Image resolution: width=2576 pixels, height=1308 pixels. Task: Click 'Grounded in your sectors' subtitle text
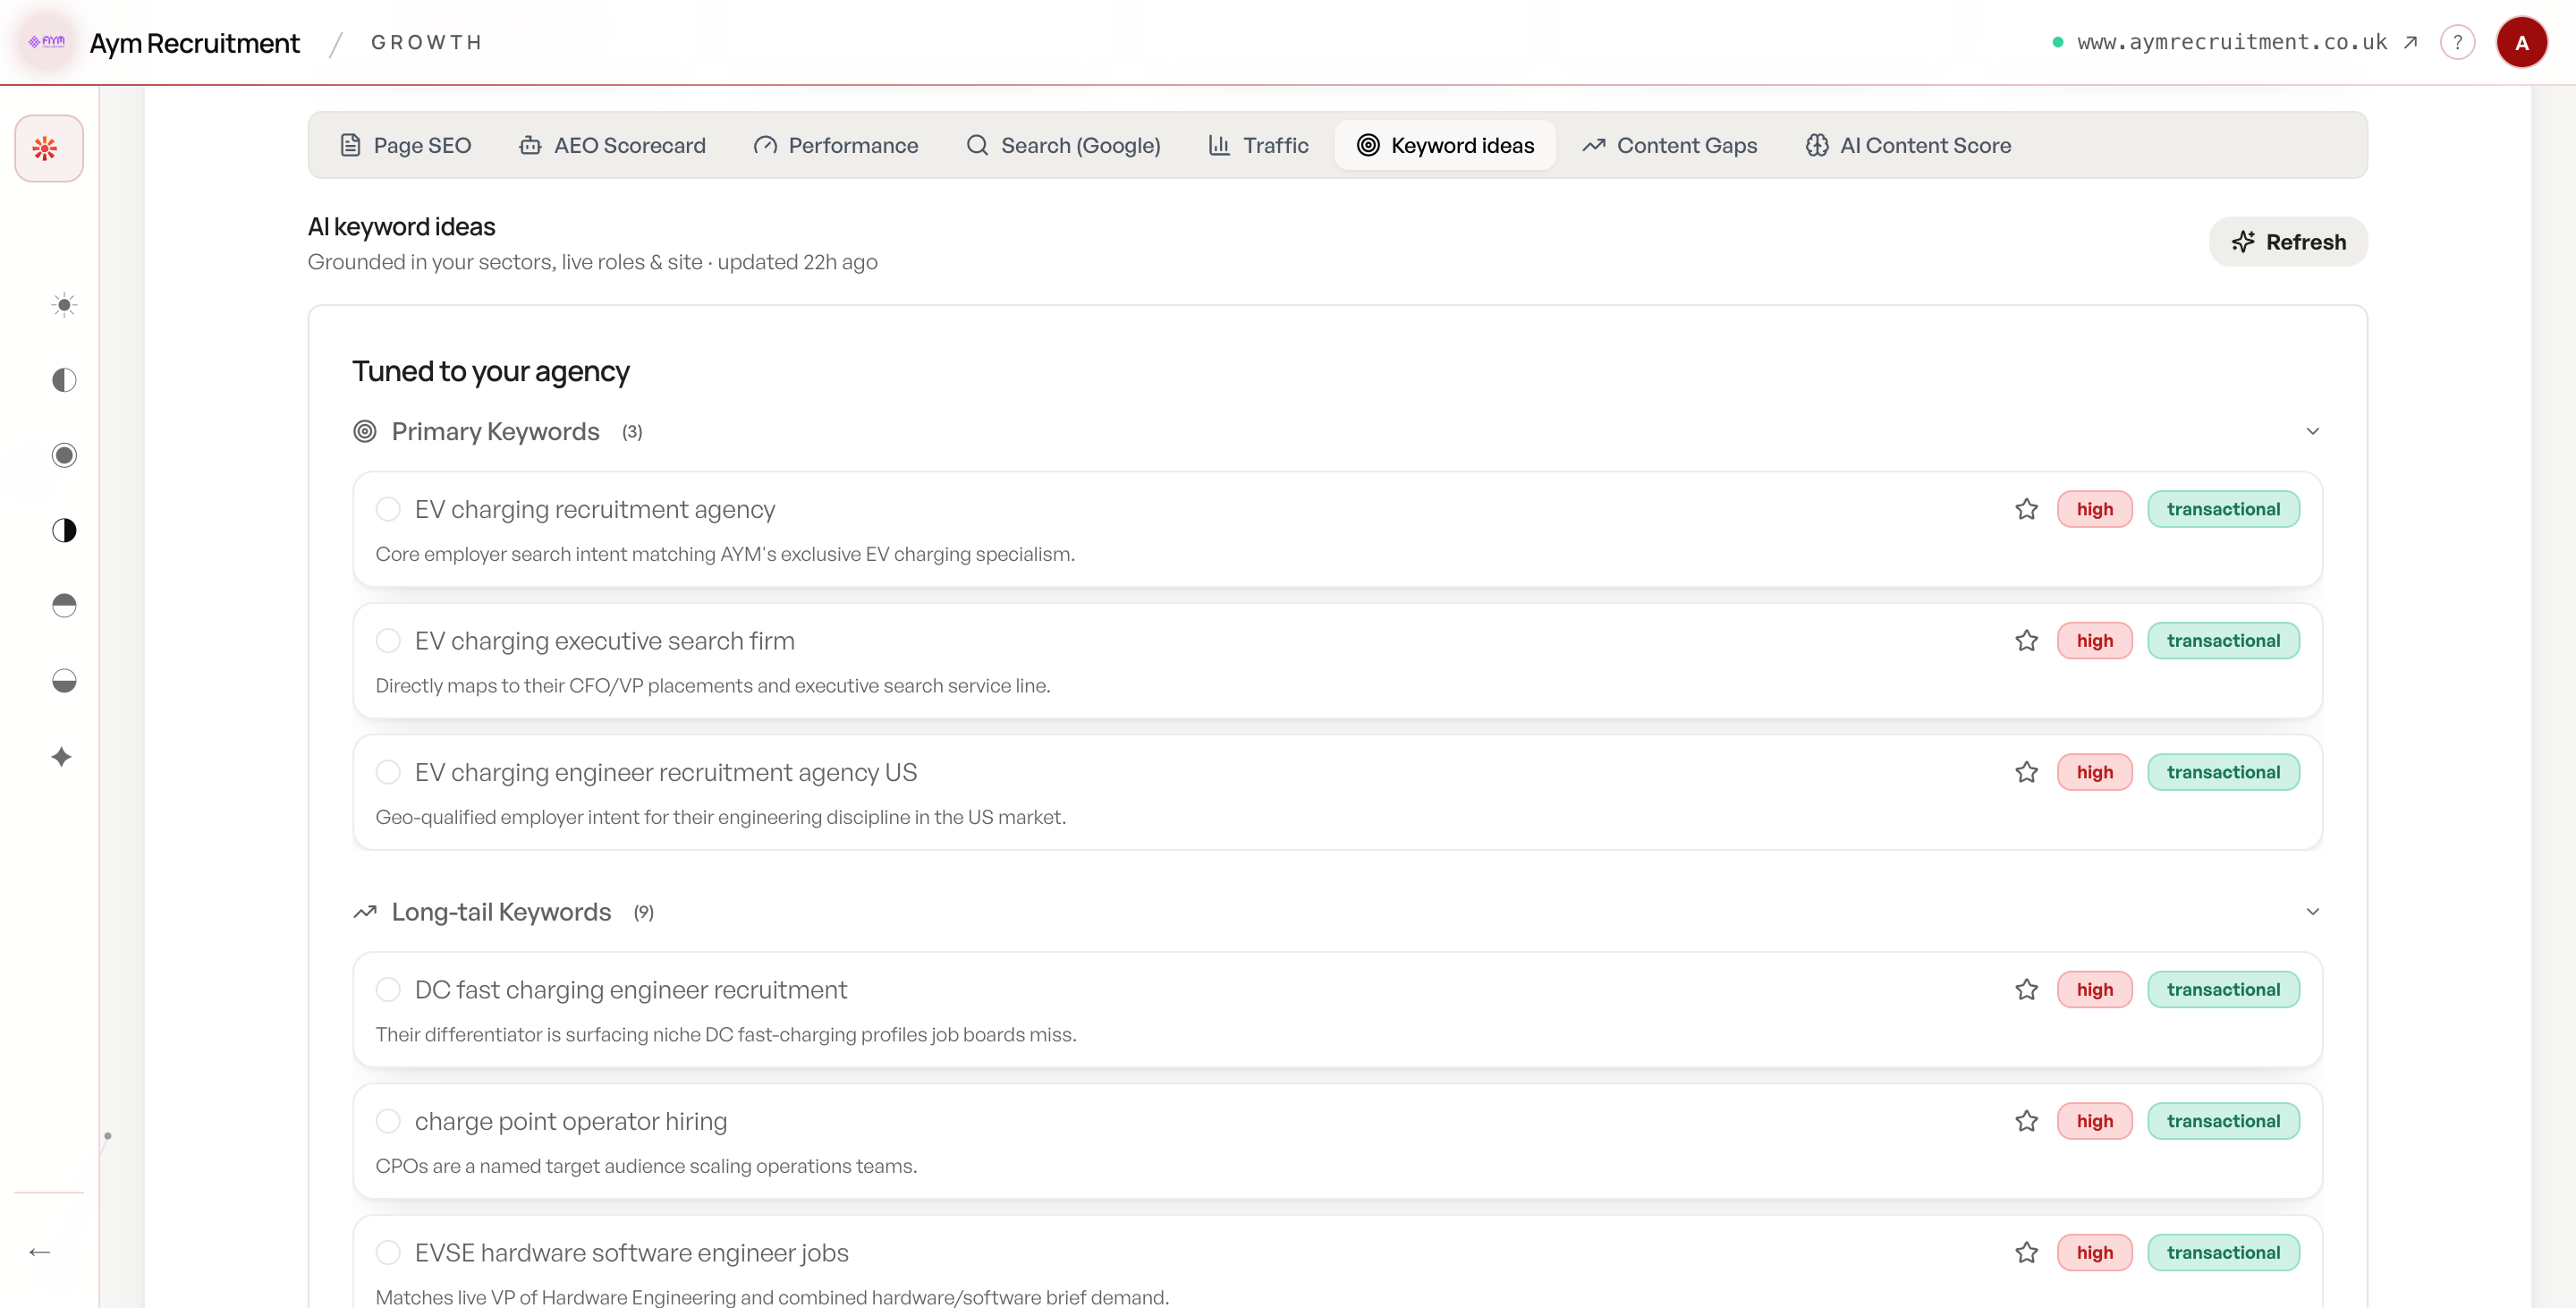[592, 262]
